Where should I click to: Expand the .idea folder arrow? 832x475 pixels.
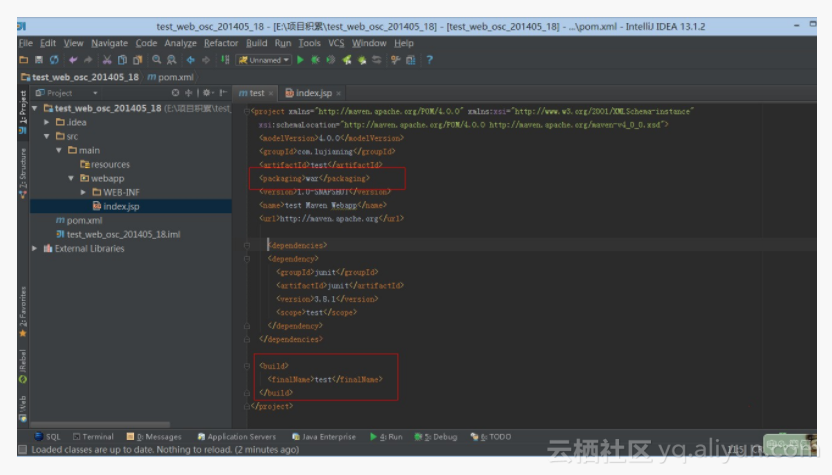pos(47,122)
